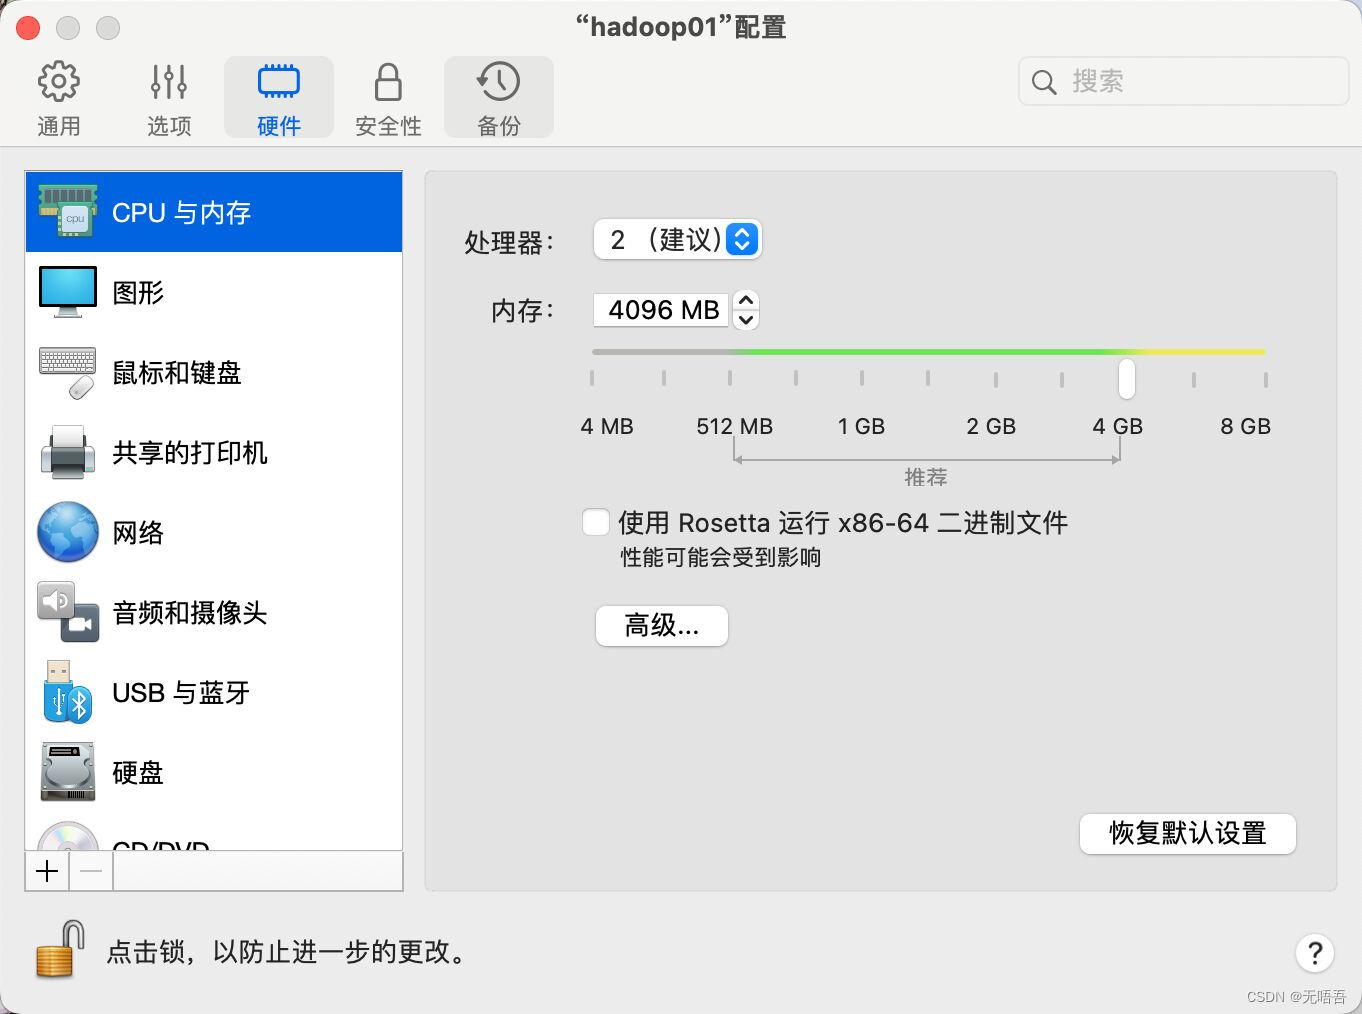Image resolution: width=1362 pixels, height=1014 pixels.
Task: Open the 通用 (General) gear tab
Action: click(58, 98)
